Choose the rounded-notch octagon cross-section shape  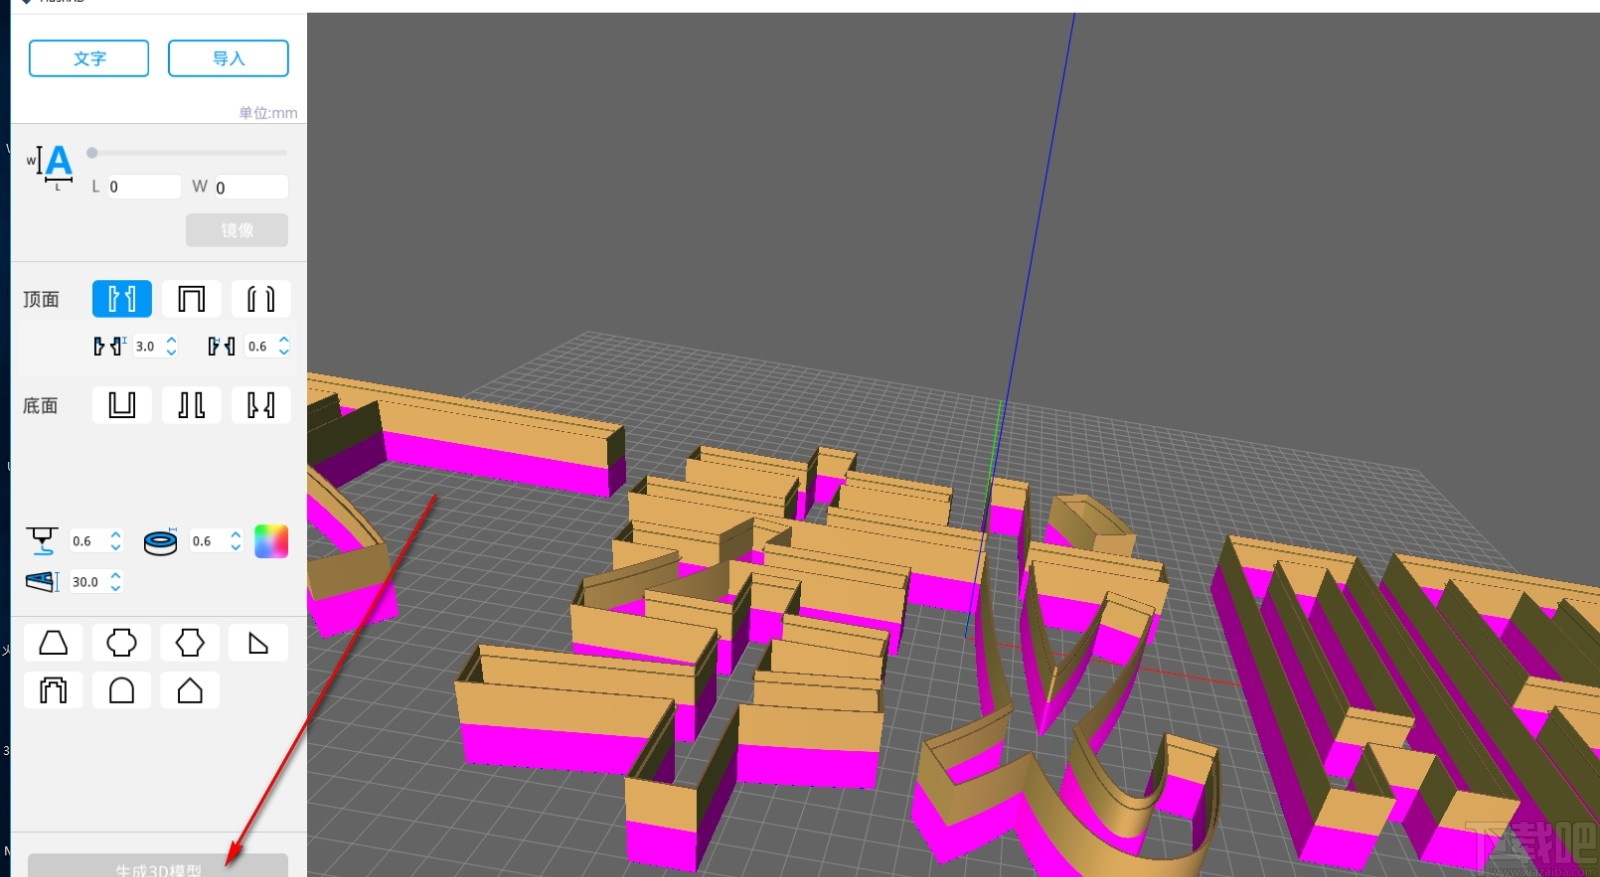click(121, 642)
